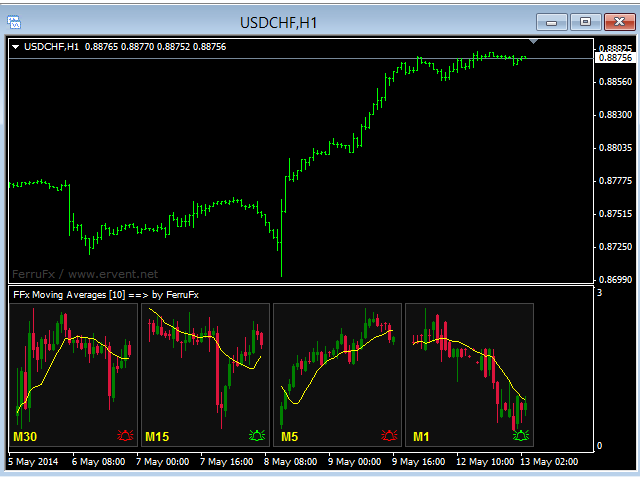This screenshot has width=640, height=480.
Task: Click the M30 timeframe label
Action: click(26, 437)
